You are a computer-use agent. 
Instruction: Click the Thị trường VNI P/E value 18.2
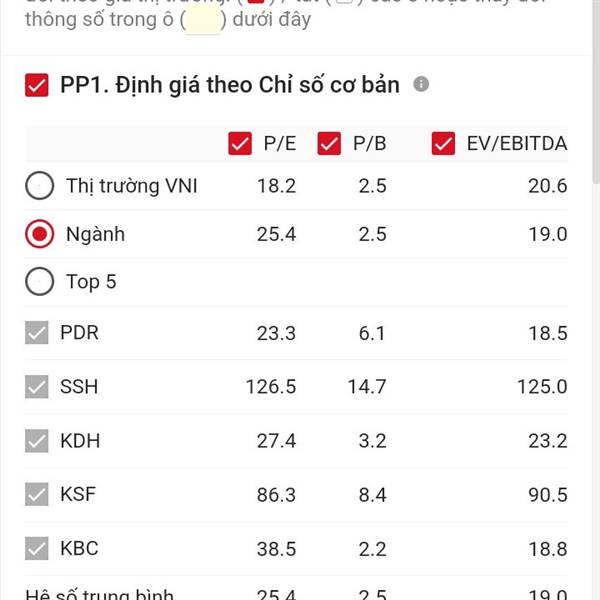coord(276,186)
